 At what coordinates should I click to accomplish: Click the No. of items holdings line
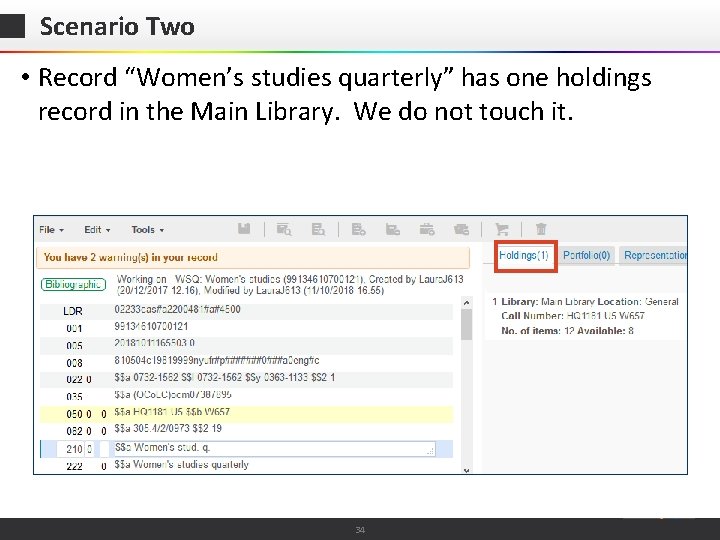point(568,331)
